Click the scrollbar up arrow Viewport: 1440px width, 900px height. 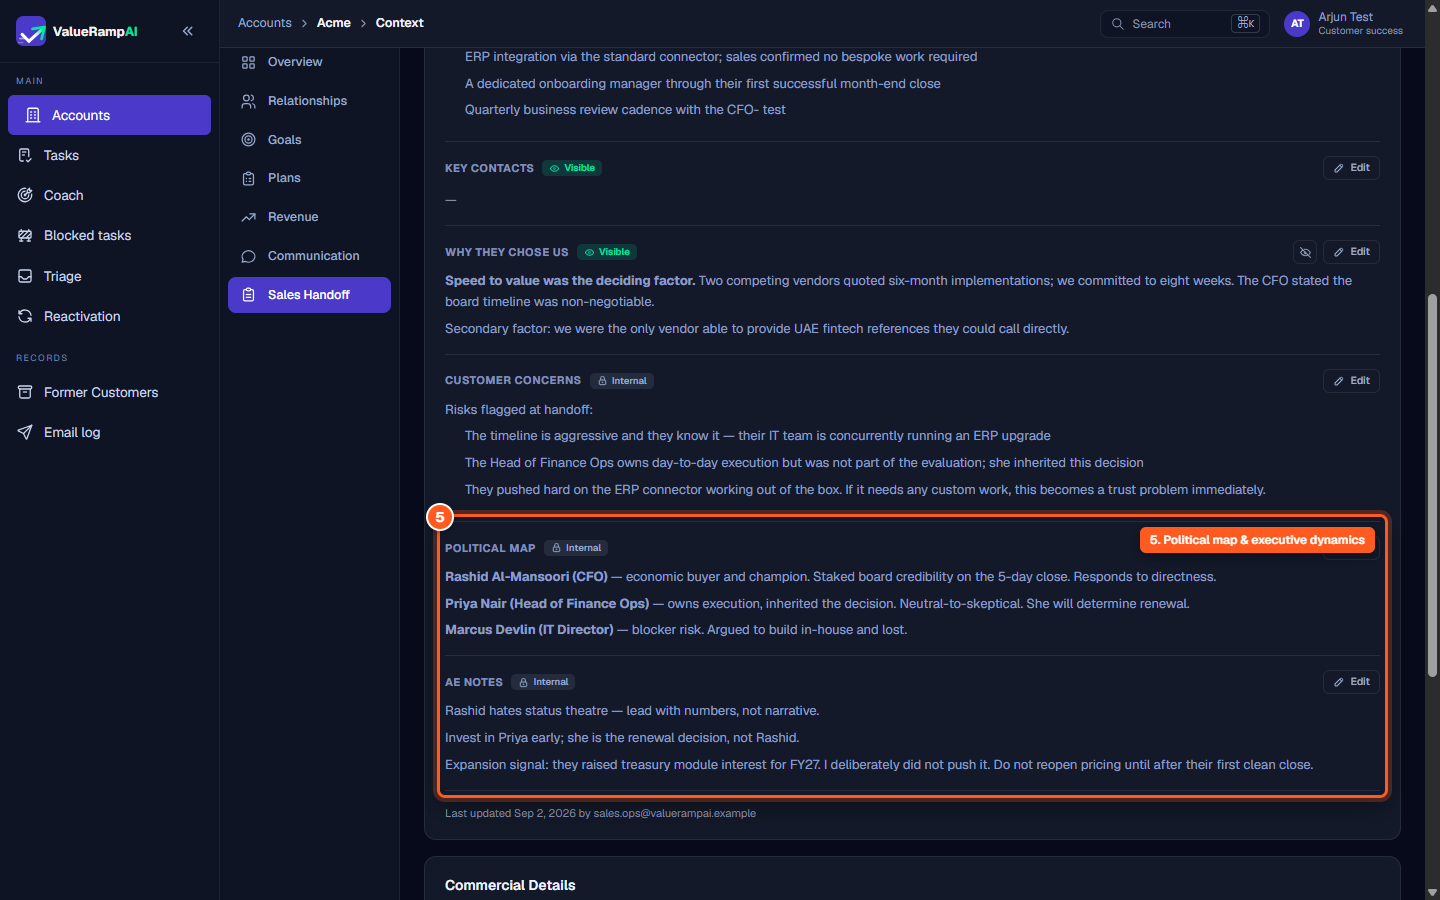(1432, 7)
